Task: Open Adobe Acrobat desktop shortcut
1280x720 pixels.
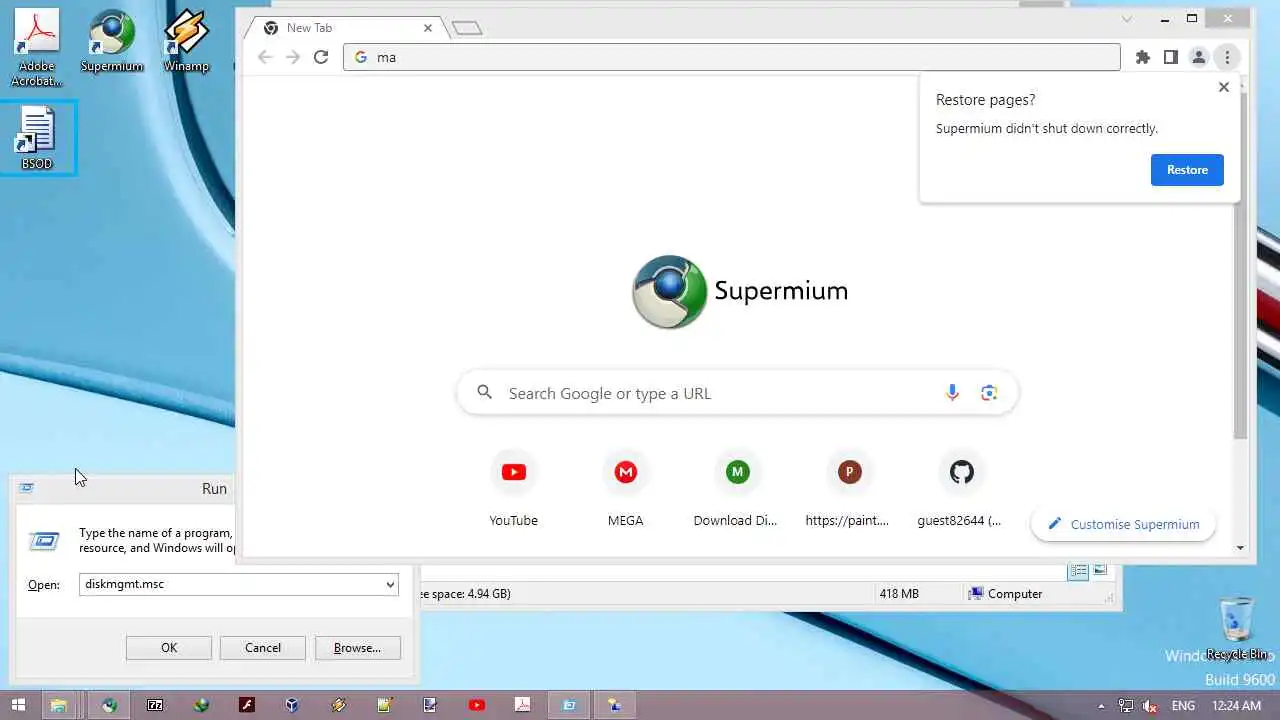Action: pos(37,47)
